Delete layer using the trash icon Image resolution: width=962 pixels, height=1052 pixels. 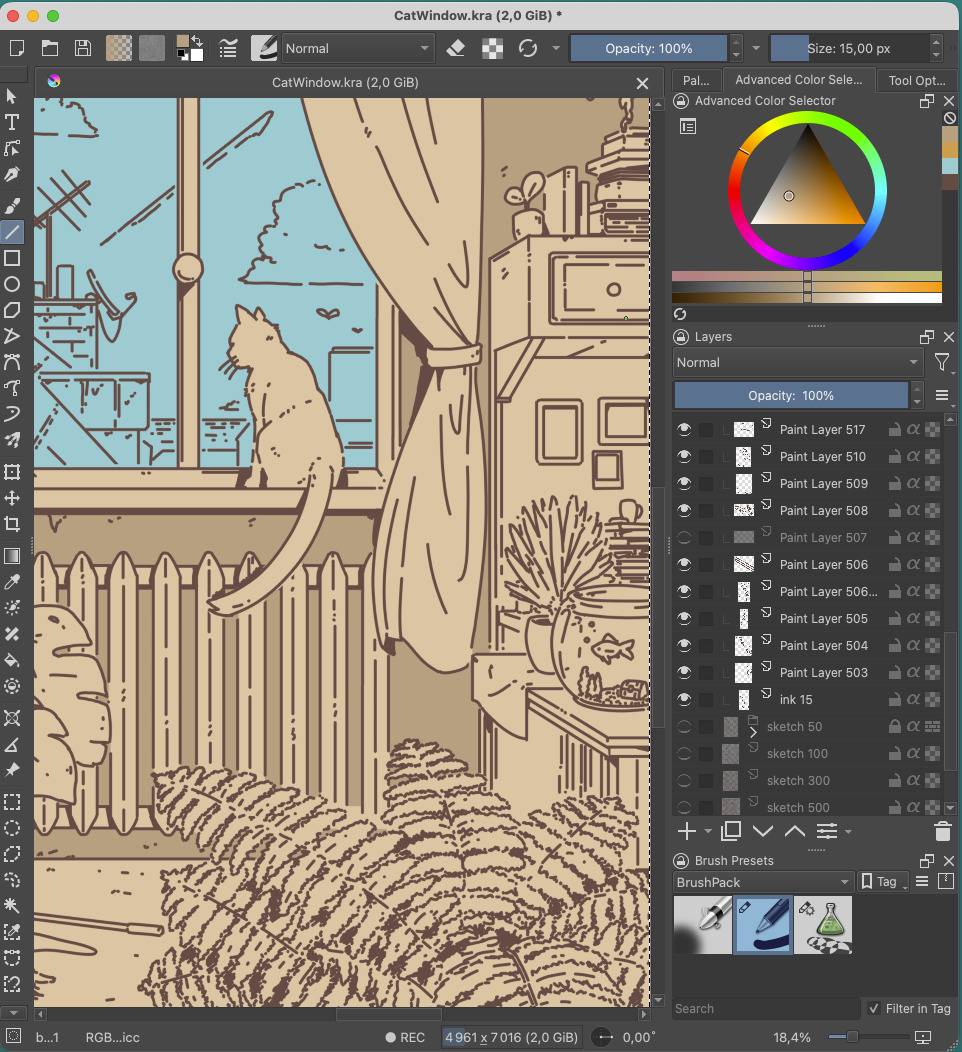point(942,831)
